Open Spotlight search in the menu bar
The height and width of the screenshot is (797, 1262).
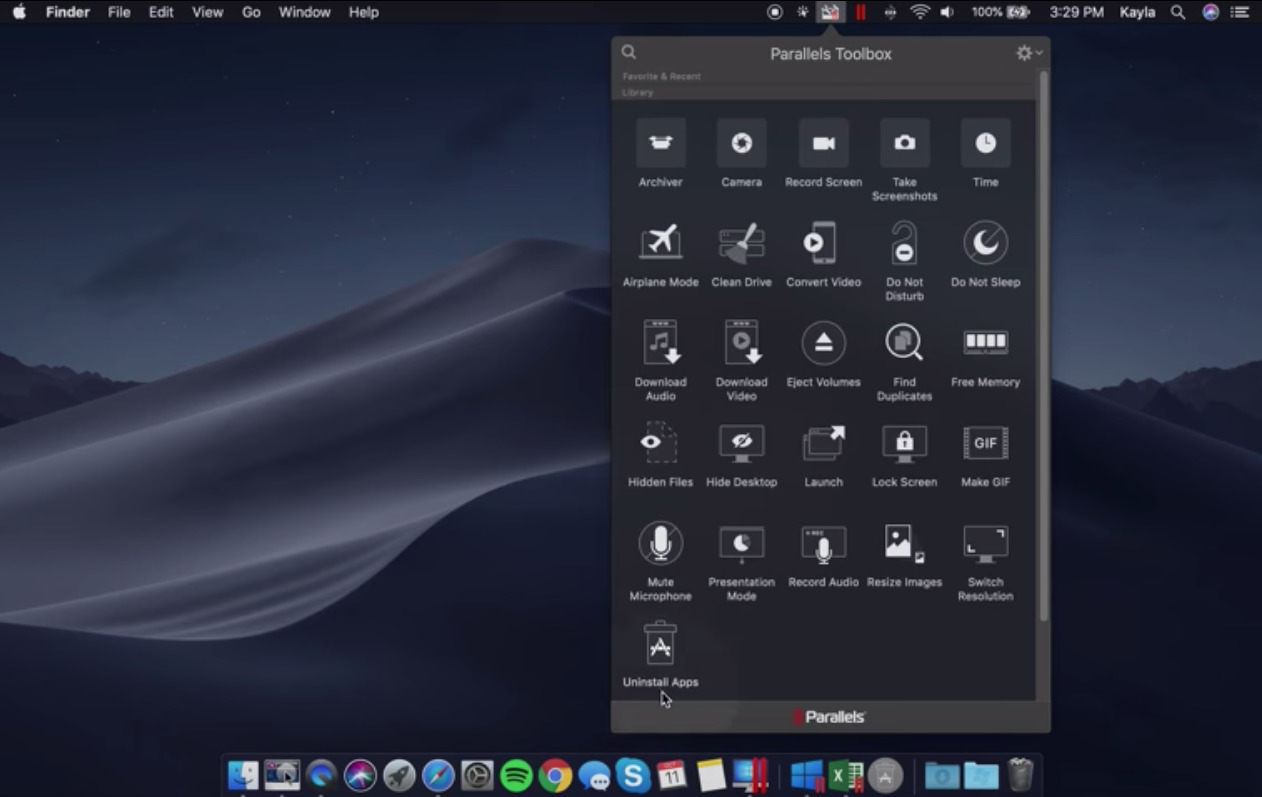(x=1178, y=12)
